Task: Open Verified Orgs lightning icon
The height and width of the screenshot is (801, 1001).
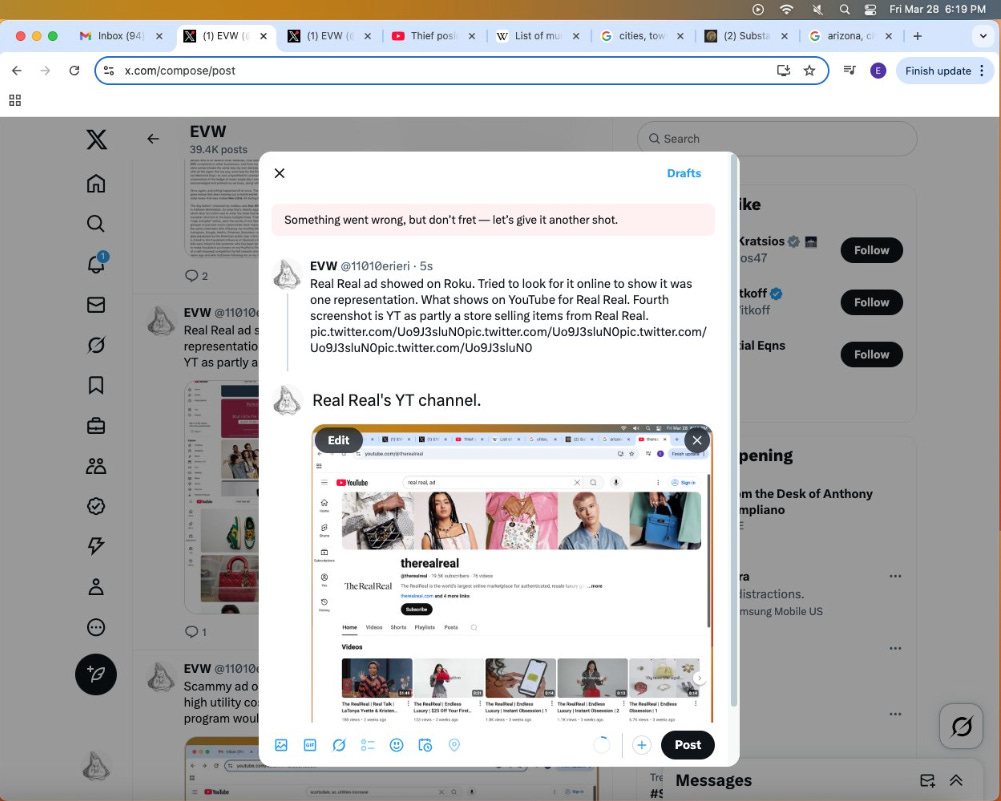Action: pos(96,546)
